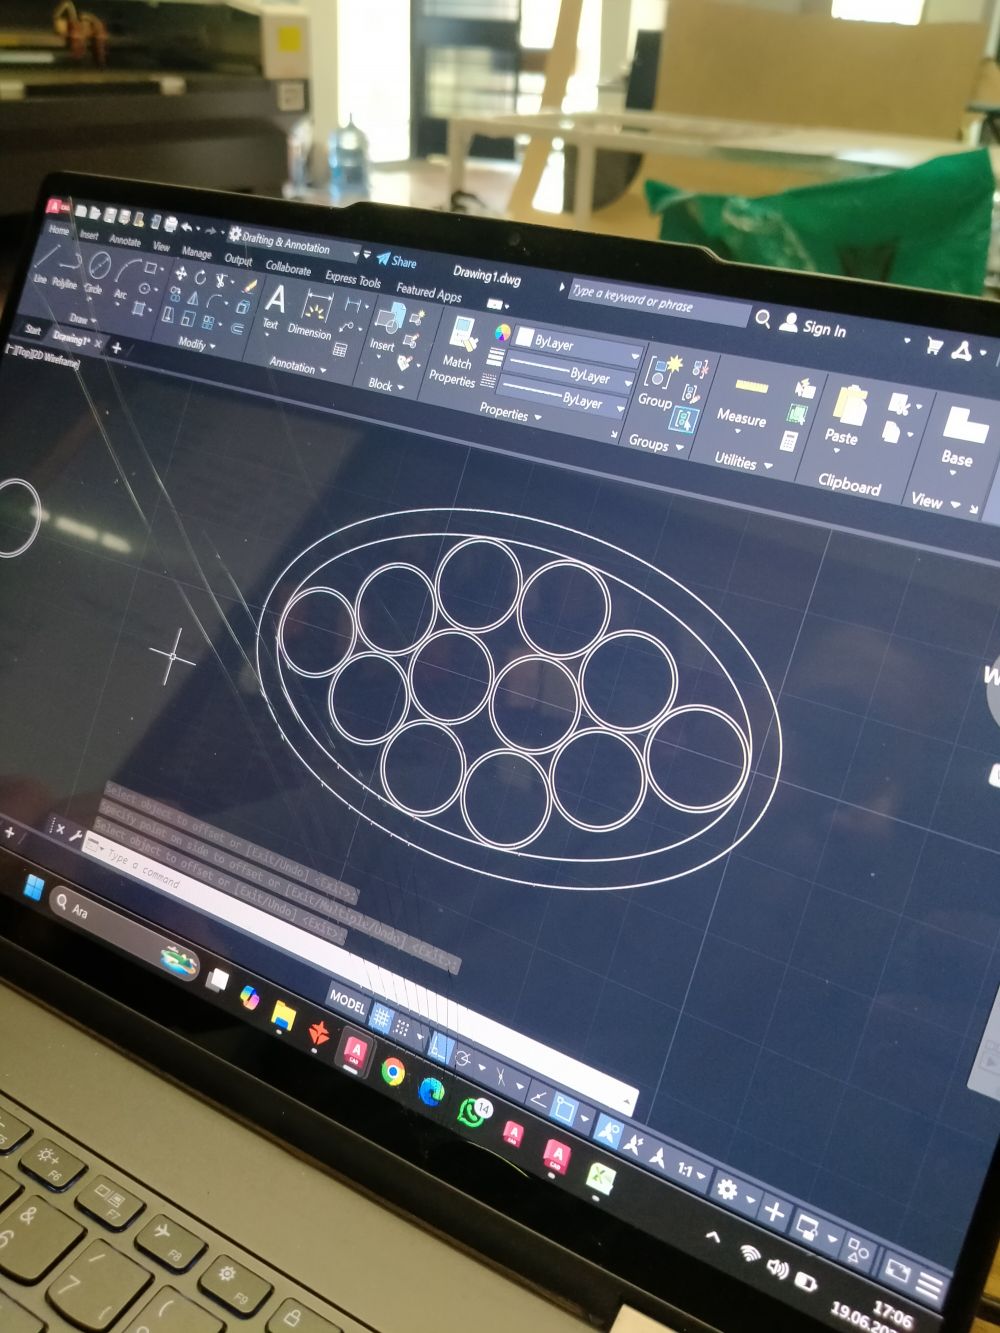Open the Home ribbon tab
This screenshot has height=1333, width=1000.
[x=59, y=230]
